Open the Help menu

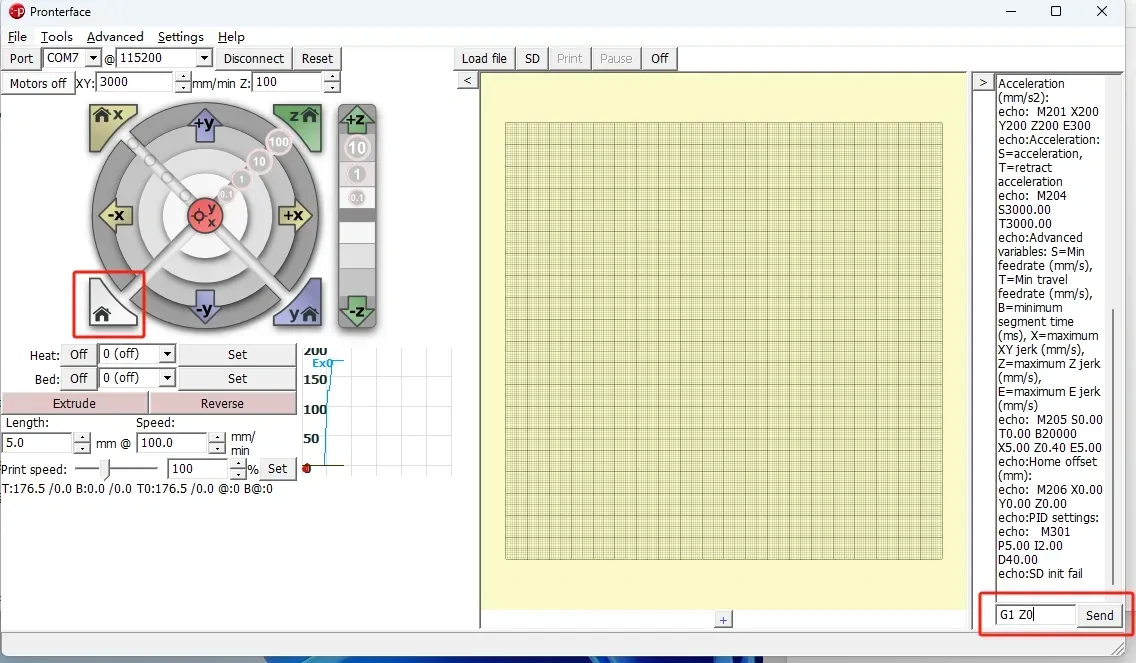(x=231, y=37)
